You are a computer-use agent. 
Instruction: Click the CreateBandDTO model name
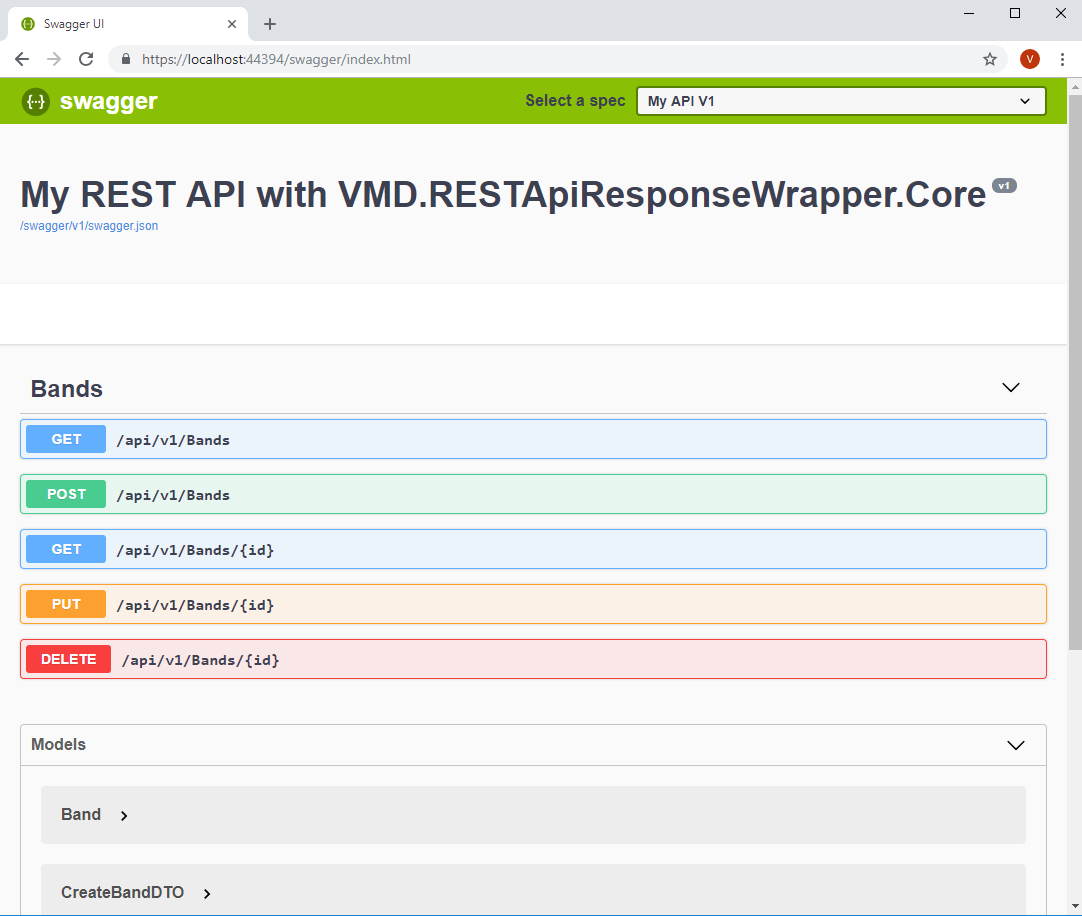pos(122,893)
